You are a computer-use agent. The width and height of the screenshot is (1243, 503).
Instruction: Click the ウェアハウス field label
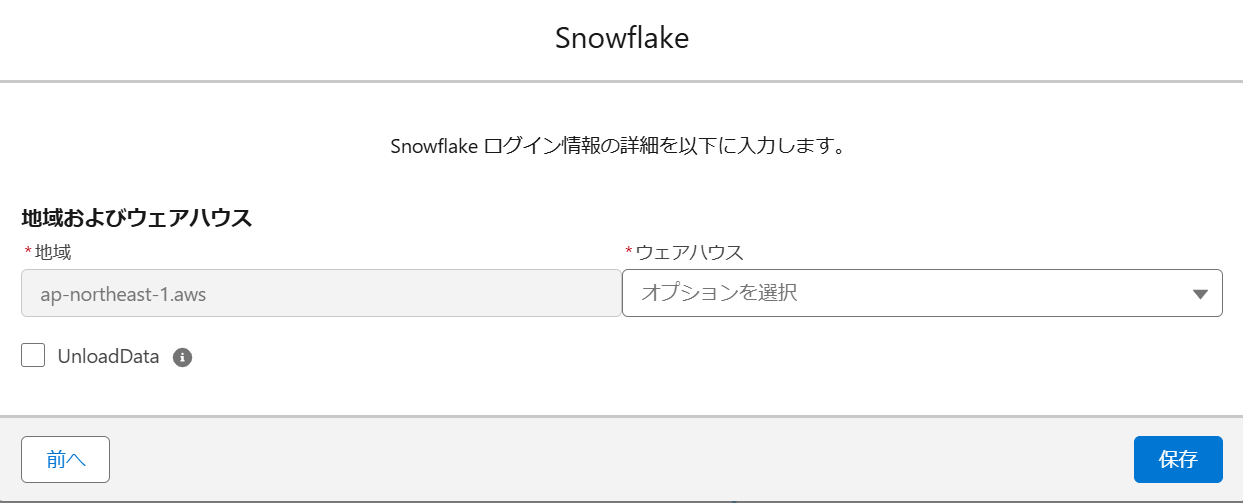690,253
